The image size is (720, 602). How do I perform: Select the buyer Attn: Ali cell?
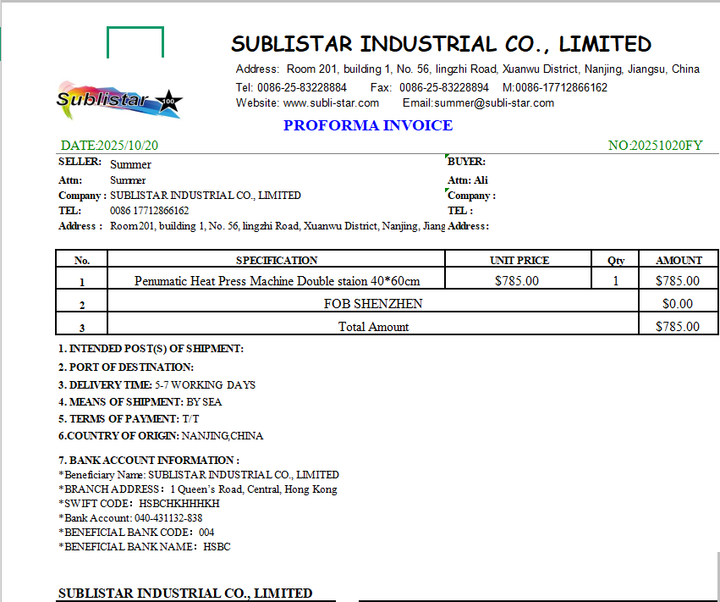(468, 180)
